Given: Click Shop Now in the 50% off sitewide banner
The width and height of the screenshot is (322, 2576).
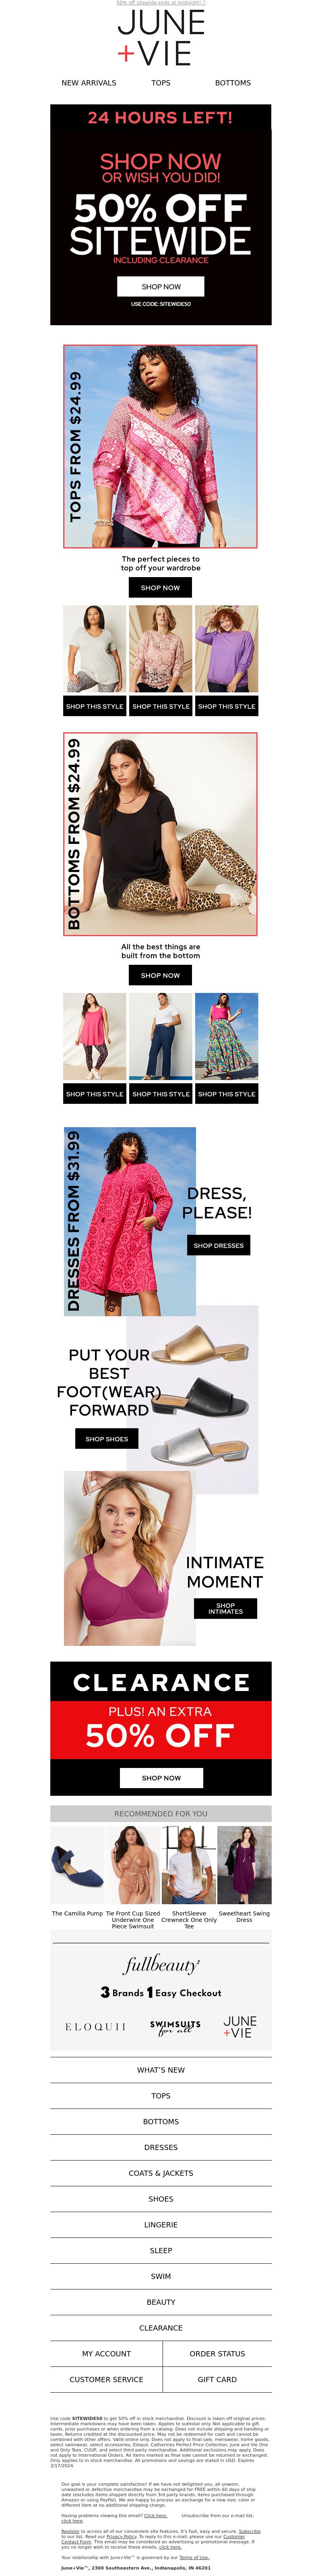Looking at the screenshot, I should (161, 286).
